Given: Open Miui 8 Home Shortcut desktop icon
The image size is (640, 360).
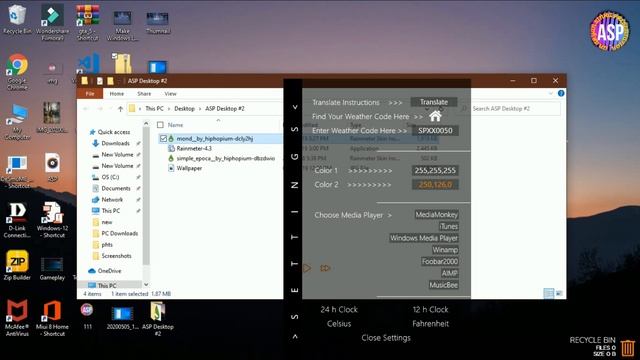Looking at the screenshot, I should point(52,318).
